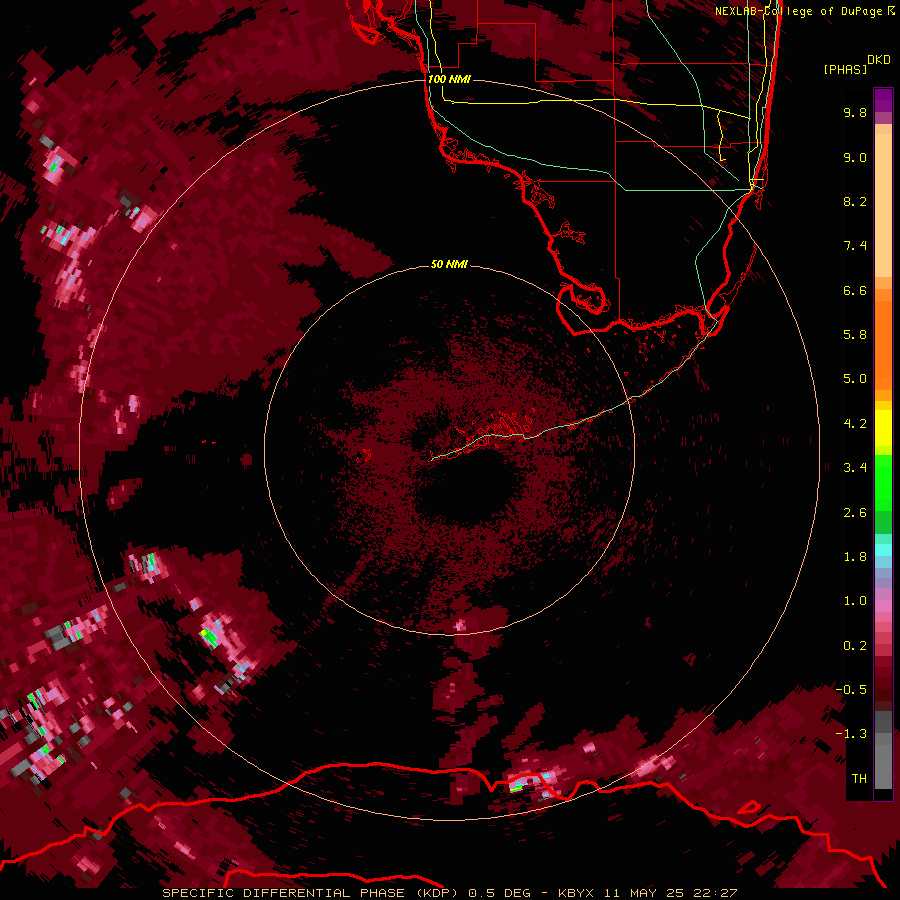Click the 3.4 value on the color scale
Image resolution: width=900 pixels, height=900 pixels.
(855, 468)
